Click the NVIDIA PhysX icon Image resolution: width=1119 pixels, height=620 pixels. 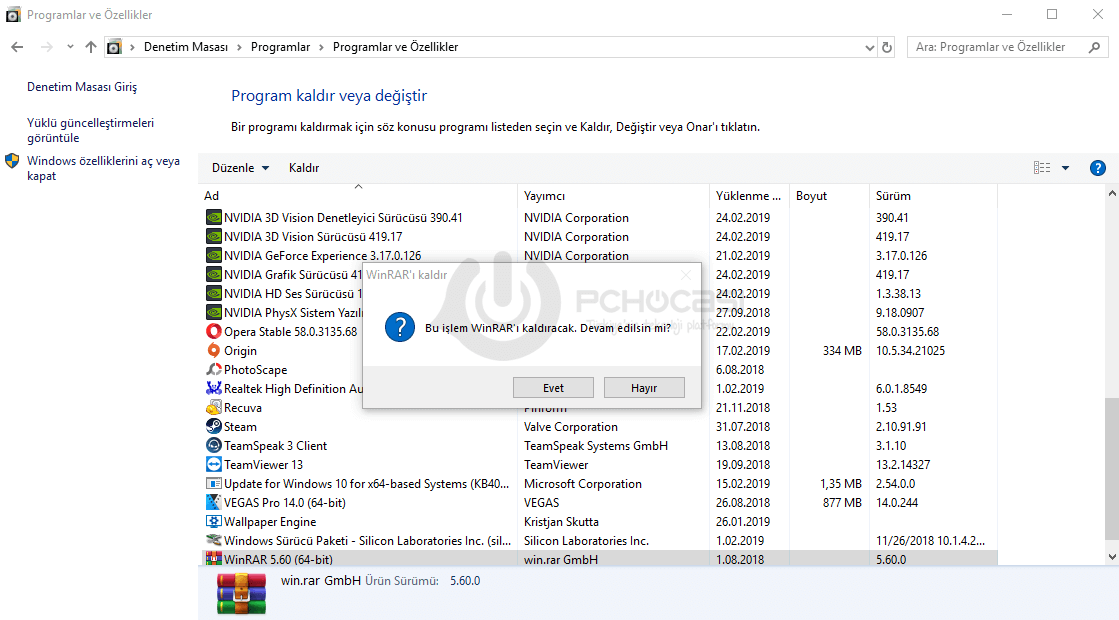213,312
